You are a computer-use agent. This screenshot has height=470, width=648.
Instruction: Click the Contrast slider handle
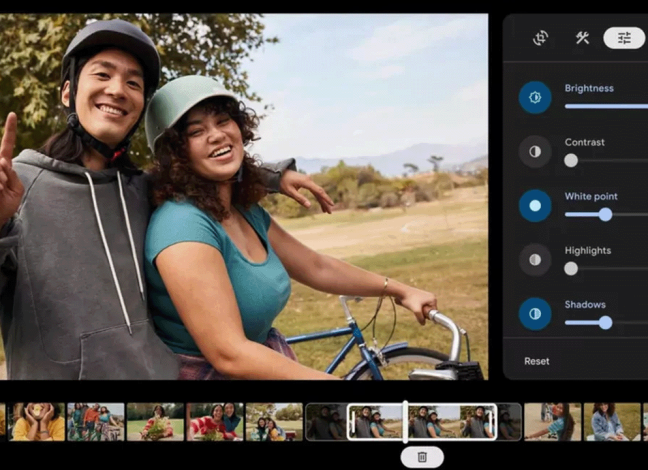click(x=571, y=160)
